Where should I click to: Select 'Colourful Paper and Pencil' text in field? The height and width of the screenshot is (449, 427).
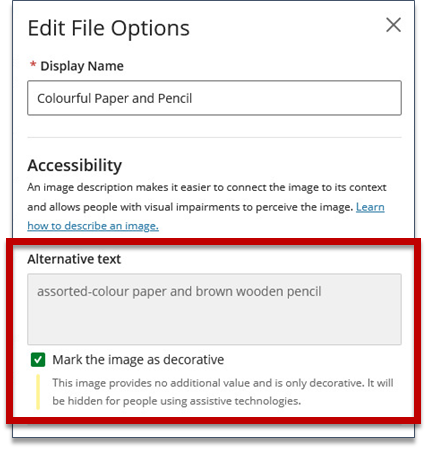point(115,98)
